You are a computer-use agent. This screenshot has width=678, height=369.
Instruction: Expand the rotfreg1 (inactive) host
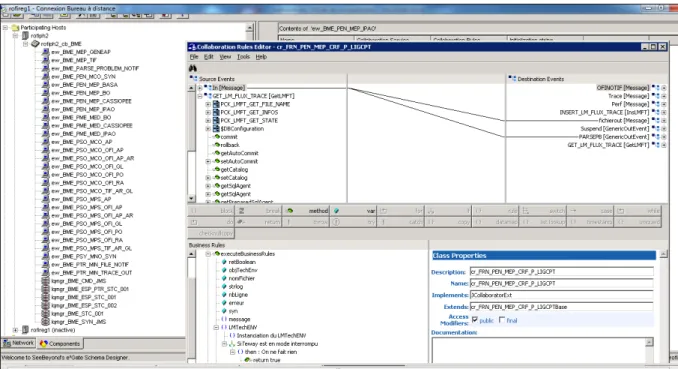(x=16, y=330)
